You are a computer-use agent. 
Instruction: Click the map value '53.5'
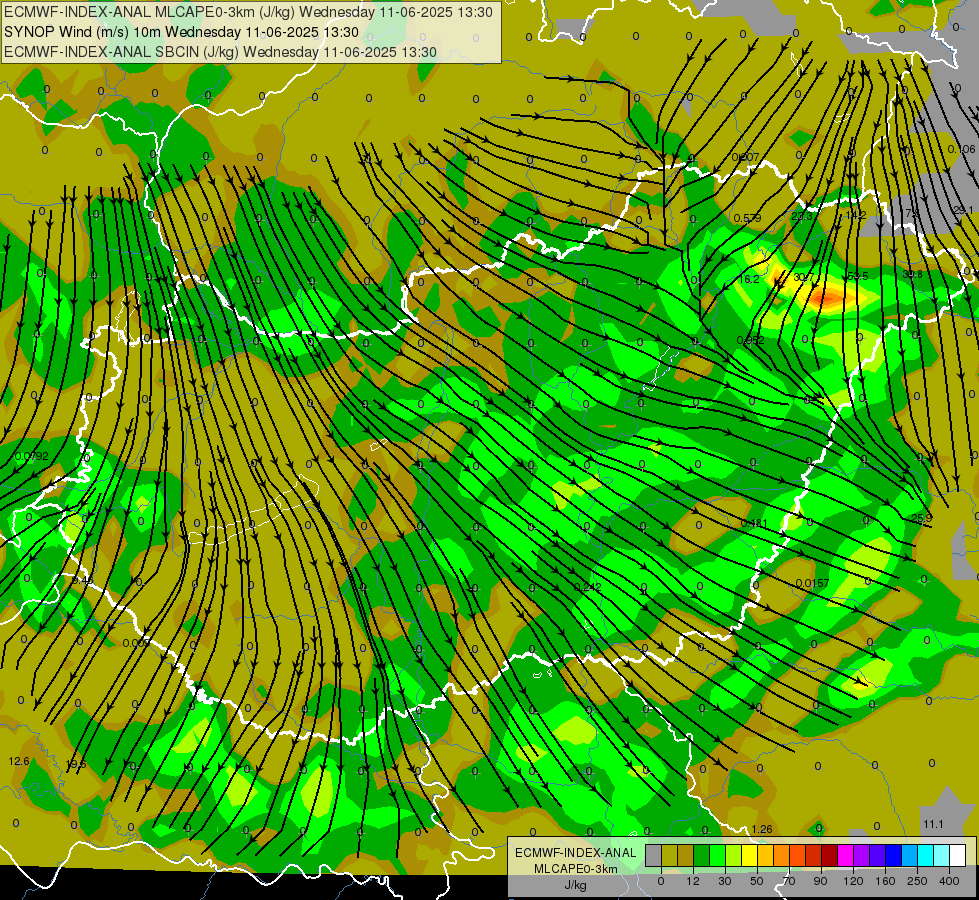click(858, 277)
